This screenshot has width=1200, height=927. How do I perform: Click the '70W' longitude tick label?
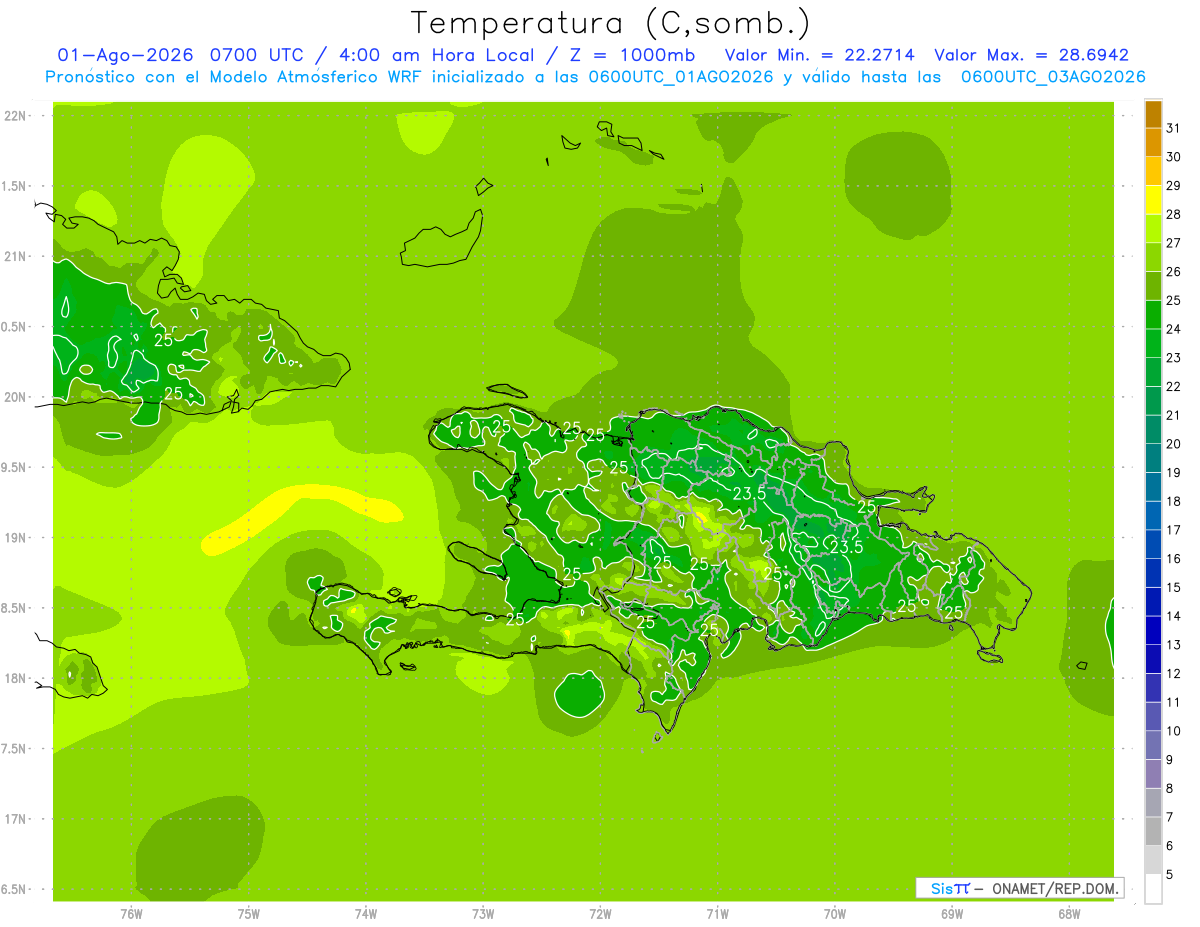[835, 914]
